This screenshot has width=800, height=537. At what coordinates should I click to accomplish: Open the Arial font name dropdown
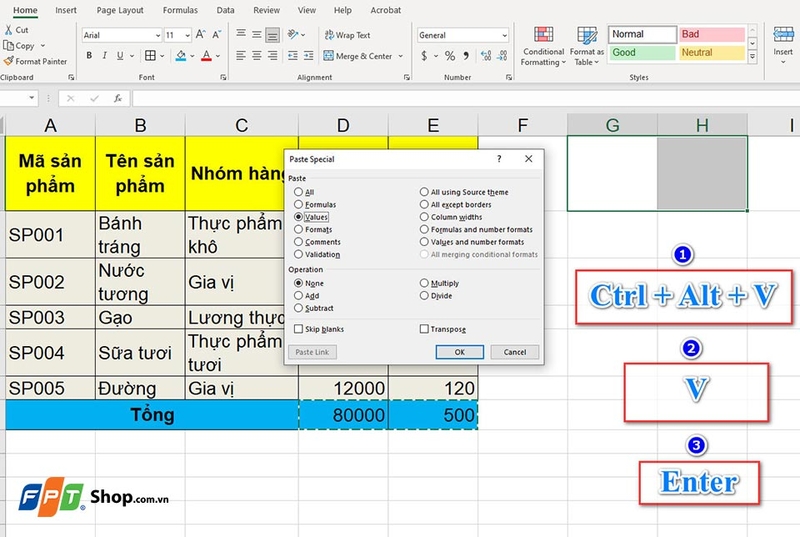click(x=158, y=35)
